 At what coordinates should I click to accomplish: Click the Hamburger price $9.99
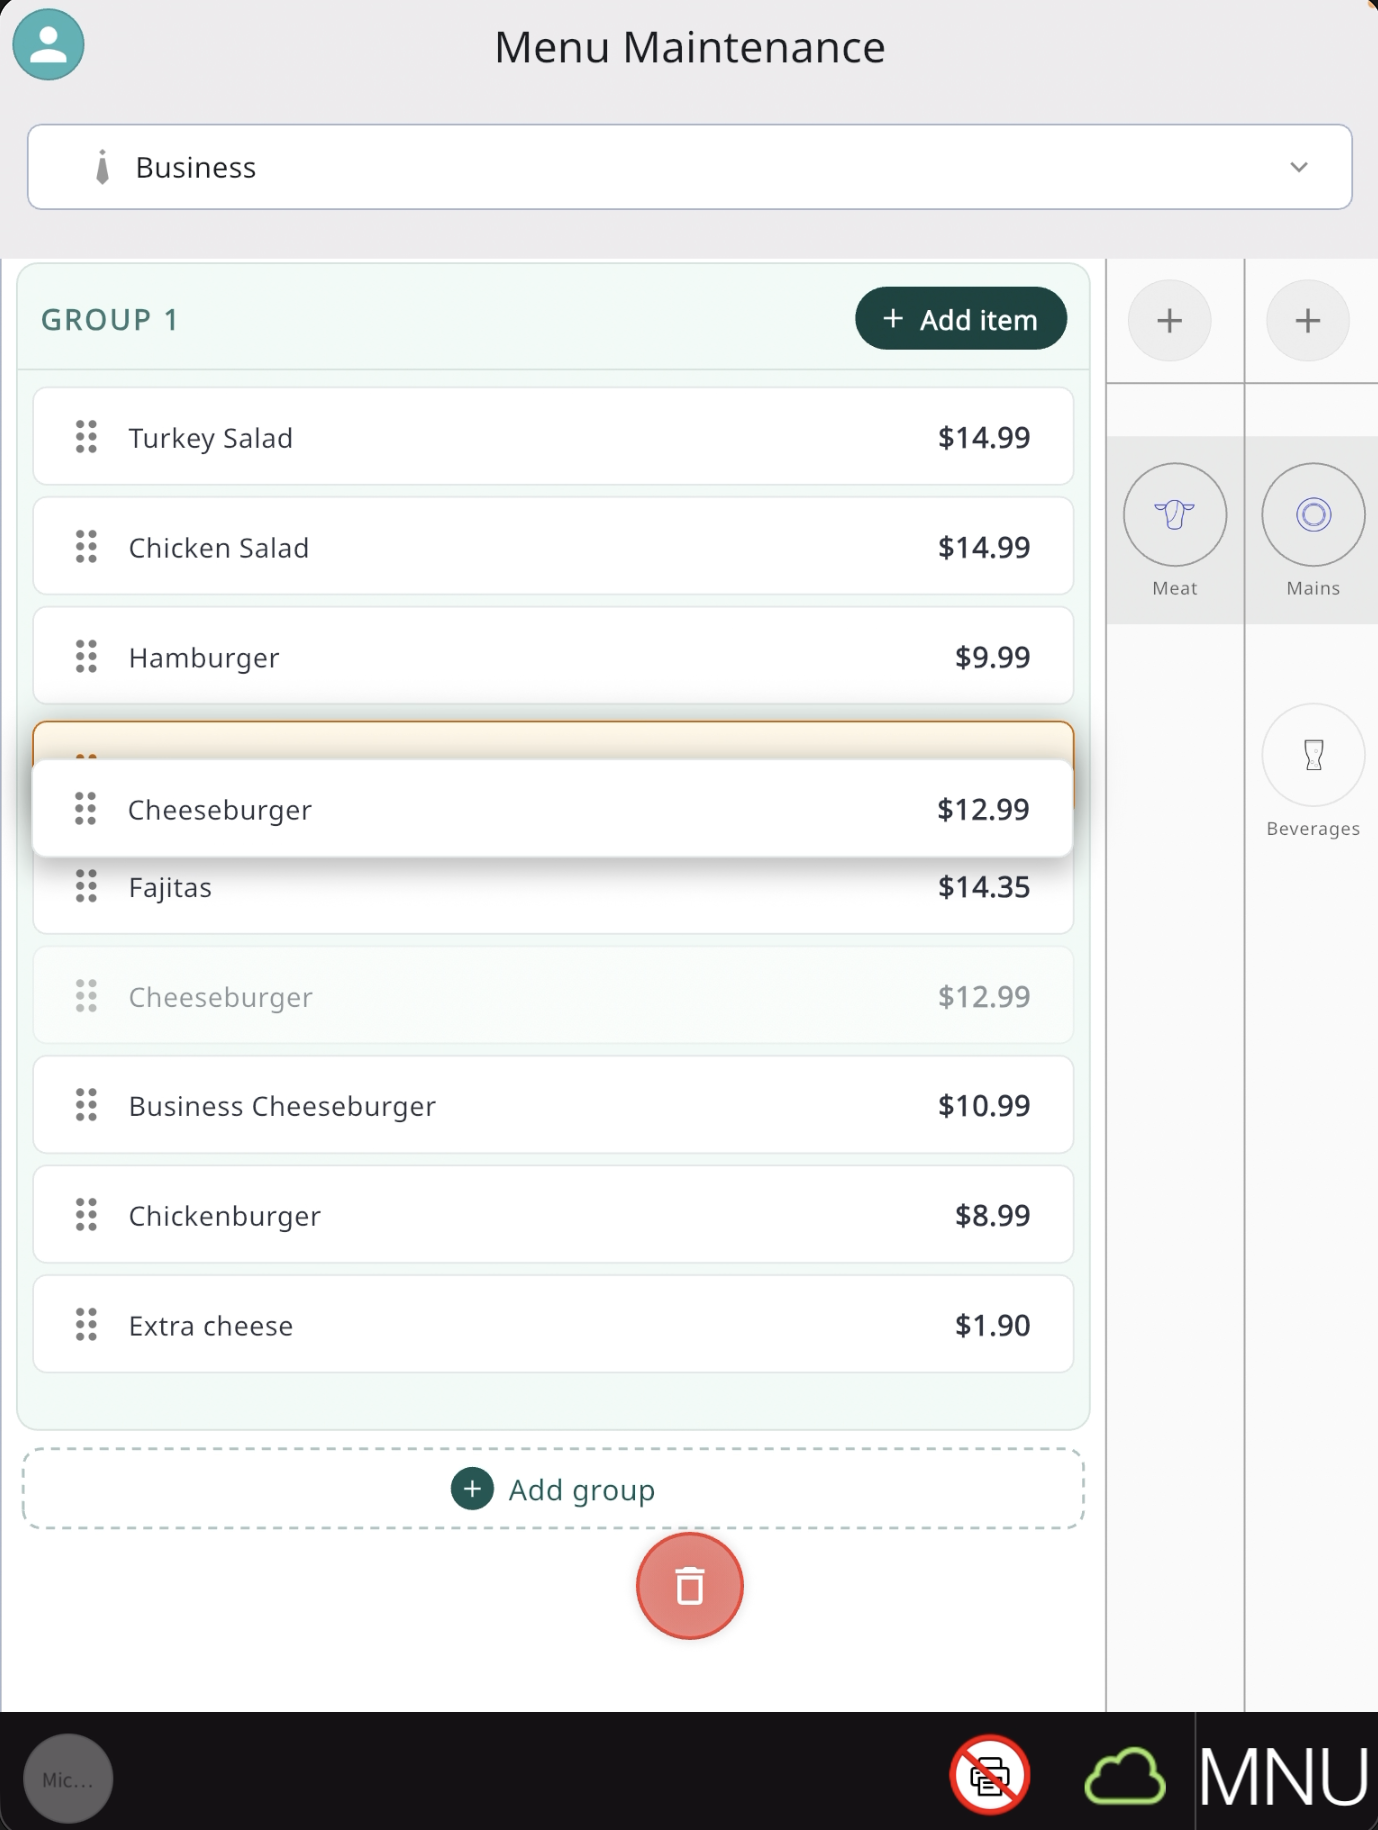[x=992, y=657]
